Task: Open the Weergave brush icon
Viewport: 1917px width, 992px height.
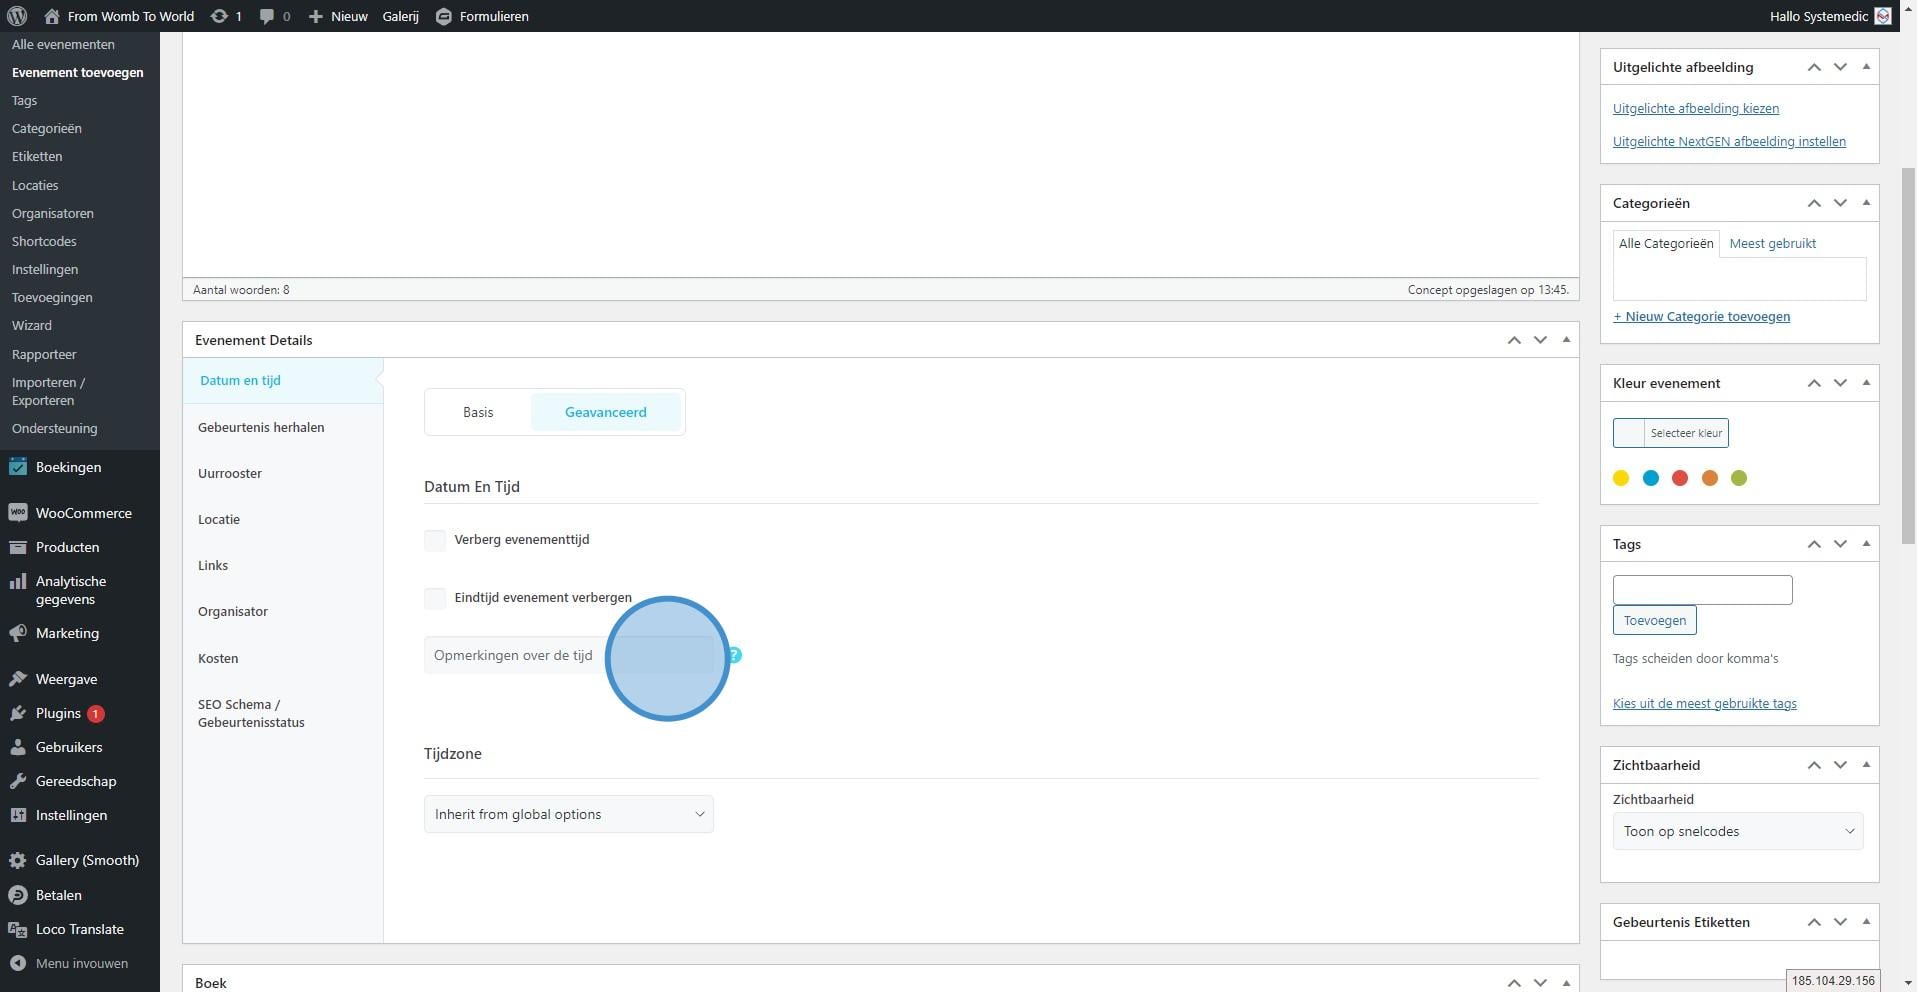Action: 18,679
